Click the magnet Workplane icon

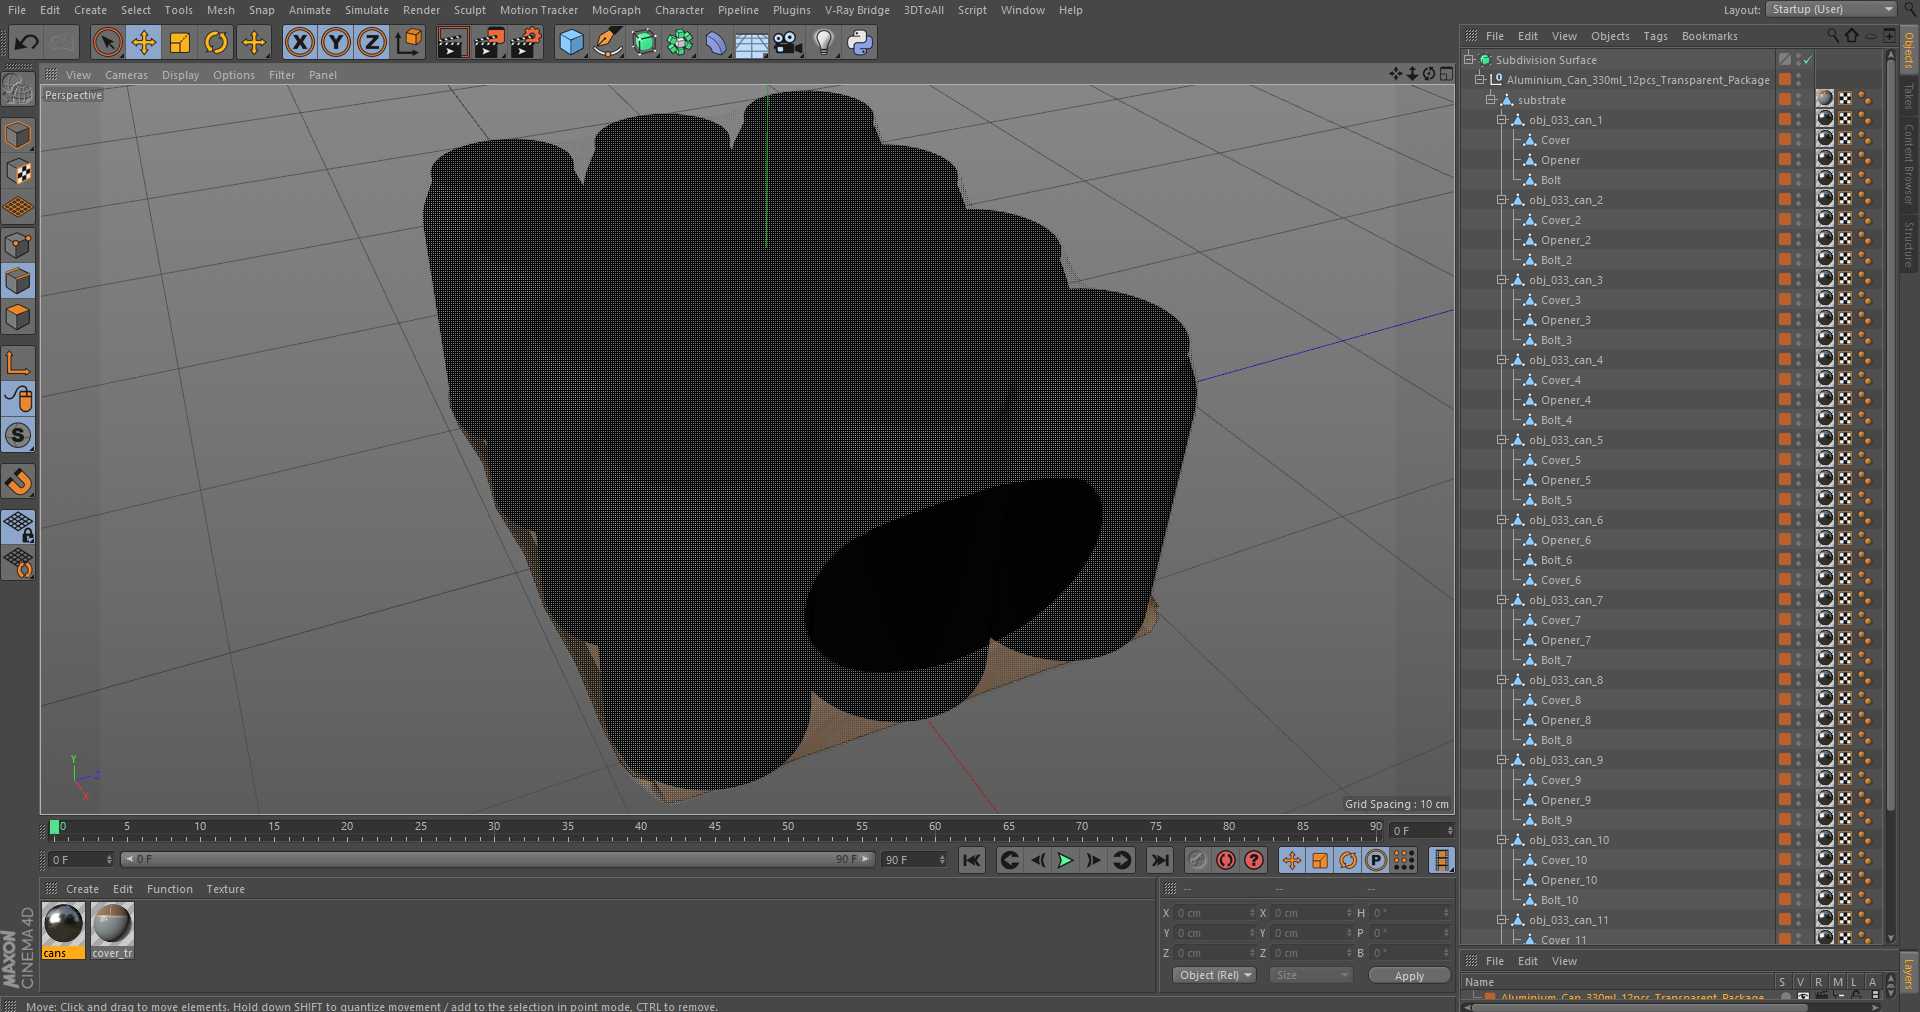pos(18,482)
